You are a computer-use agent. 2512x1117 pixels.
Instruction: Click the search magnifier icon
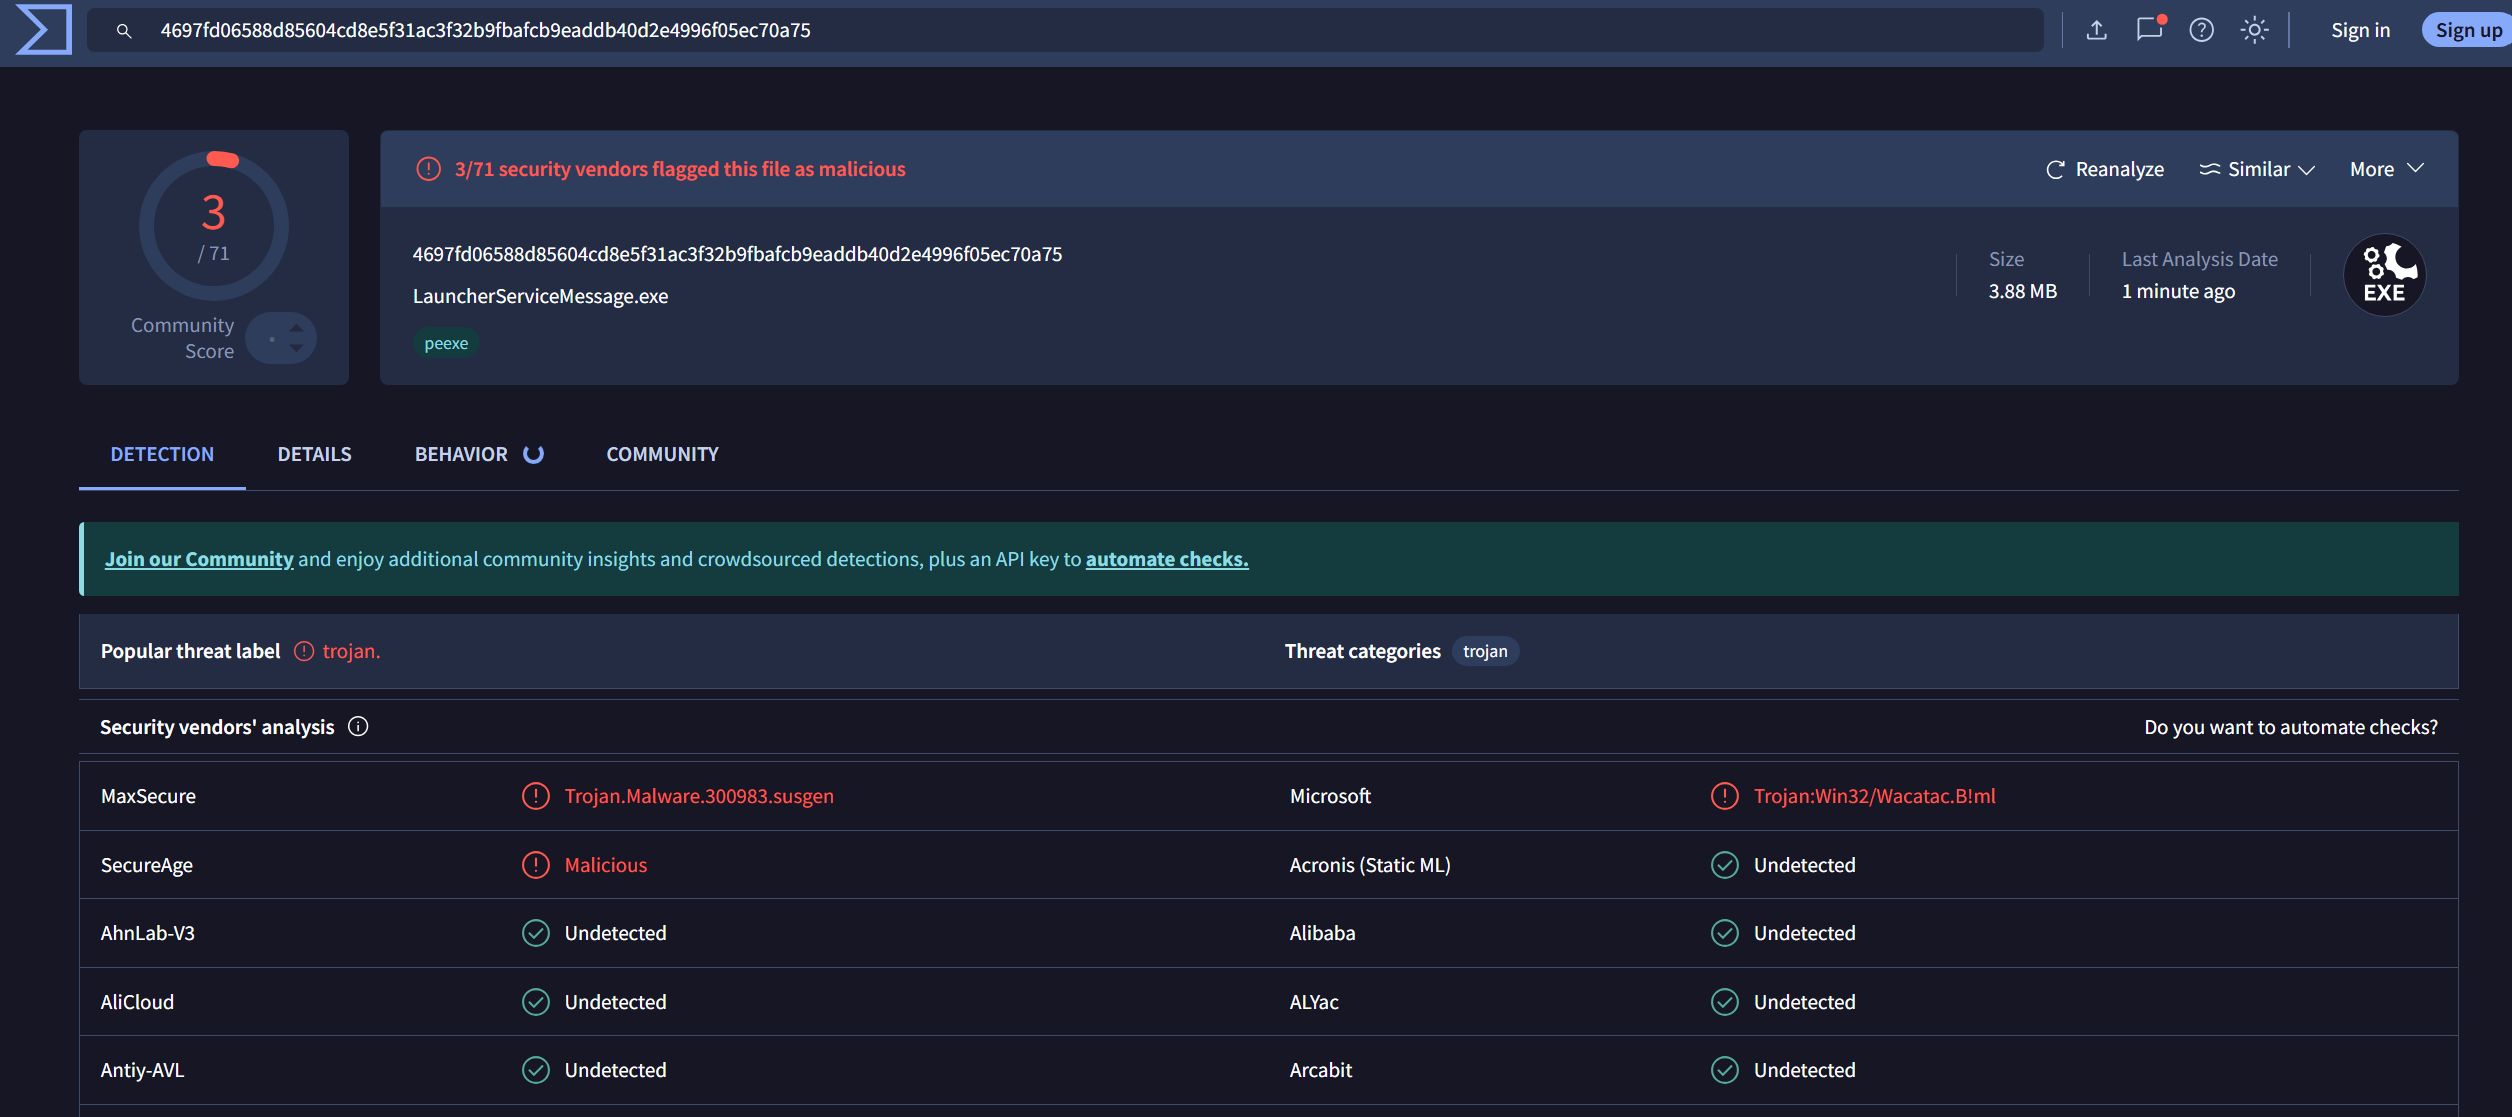[x=124, y=31]
